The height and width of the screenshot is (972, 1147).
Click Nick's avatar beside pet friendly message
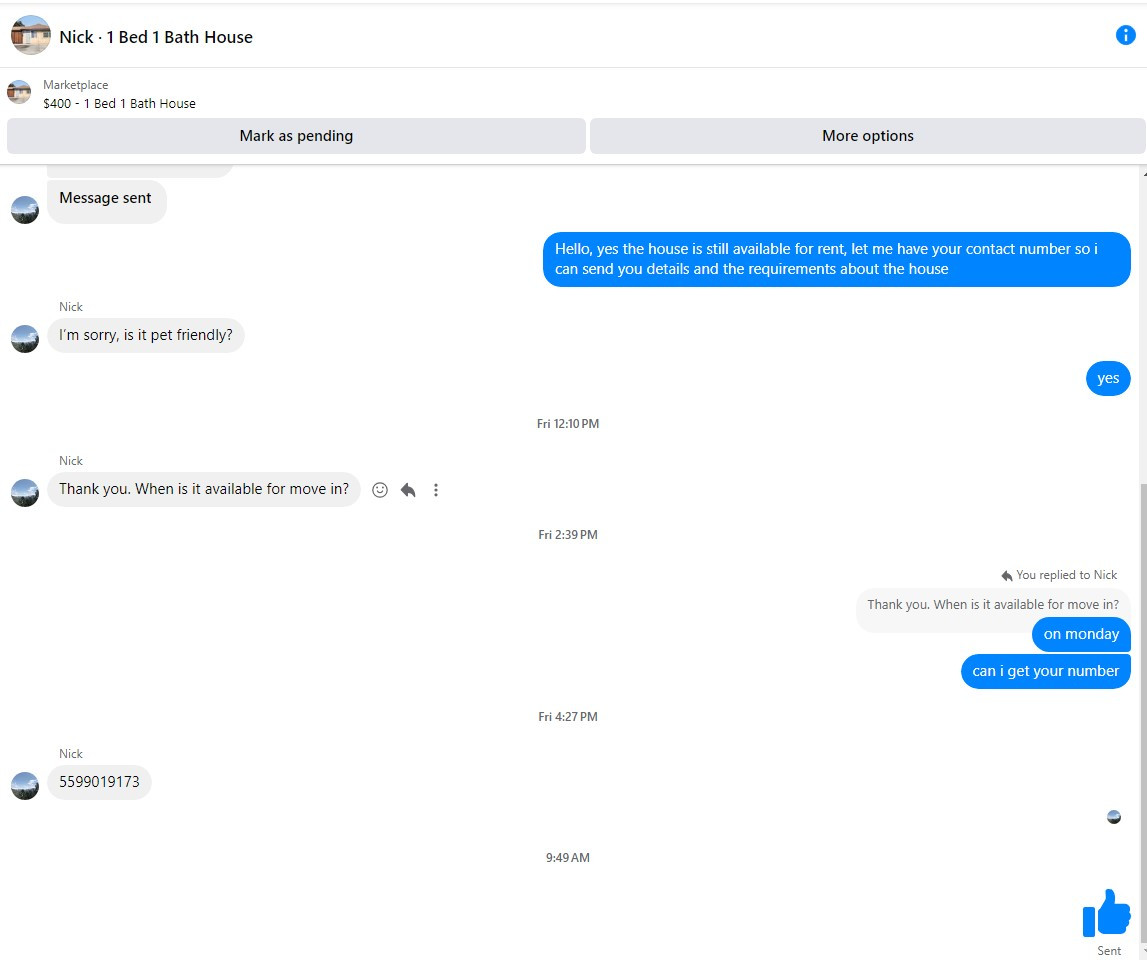pos(25,339)
